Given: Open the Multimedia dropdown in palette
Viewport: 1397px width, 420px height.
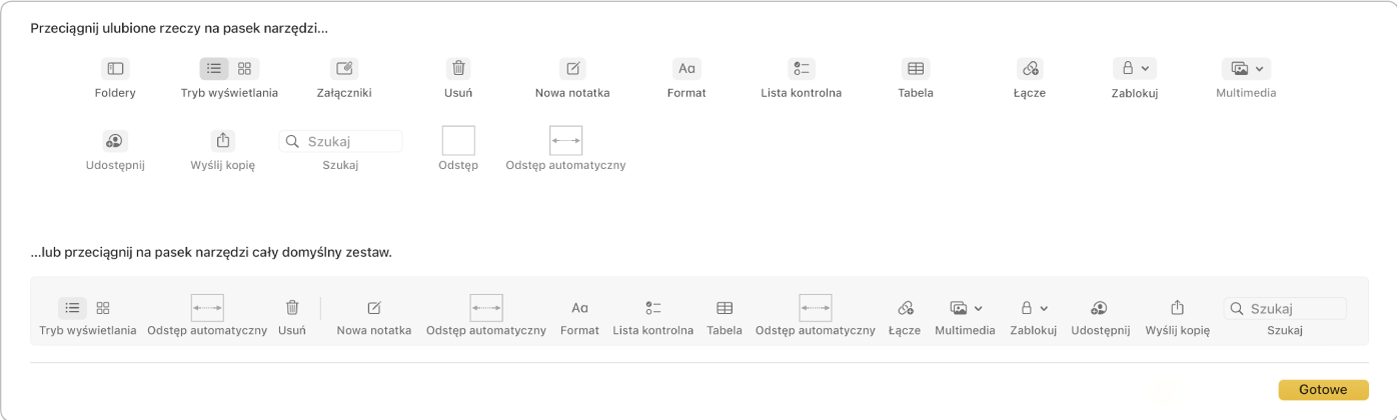Looking at the screenshot, I should 1247,69.
